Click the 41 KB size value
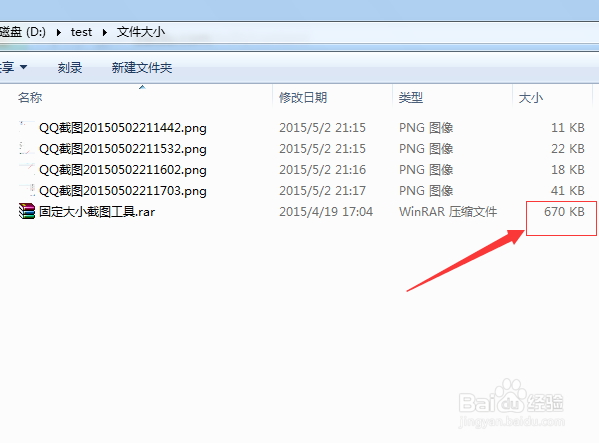 pyautogui.click(x=568, y=190)
